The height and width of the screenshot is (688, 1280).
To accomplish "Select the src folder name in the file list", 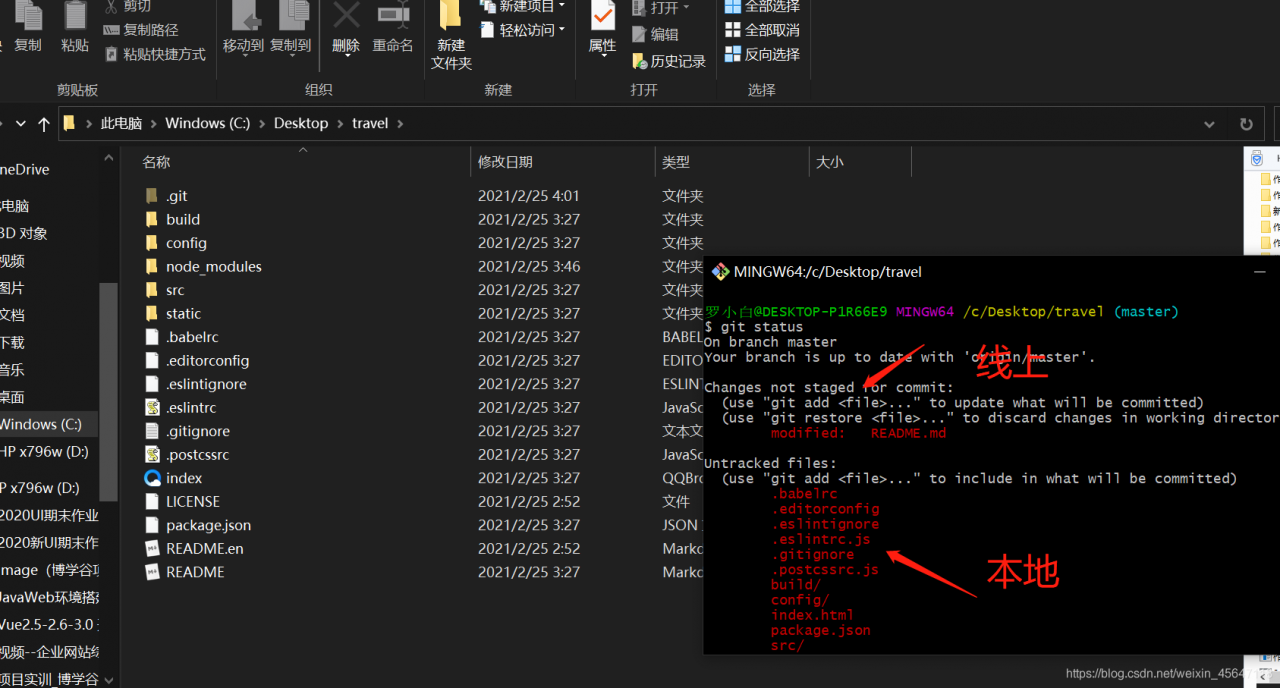I will (x=175, y=290).
